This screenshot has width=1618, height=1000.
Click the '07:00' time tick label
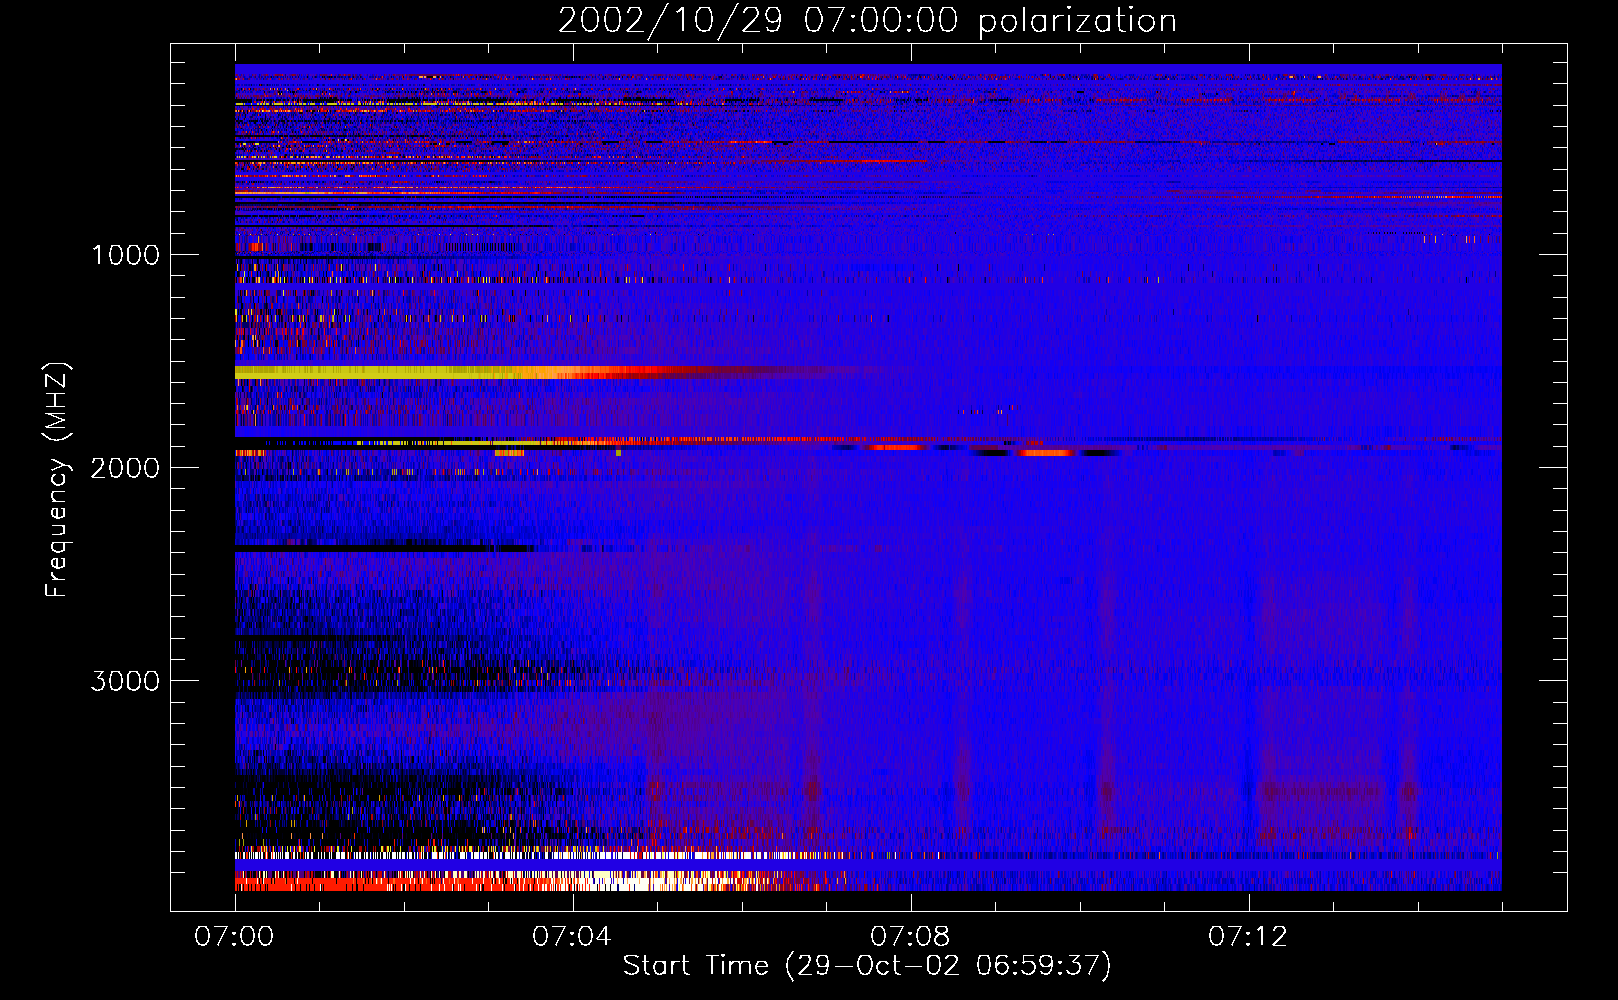pos(234,937)
